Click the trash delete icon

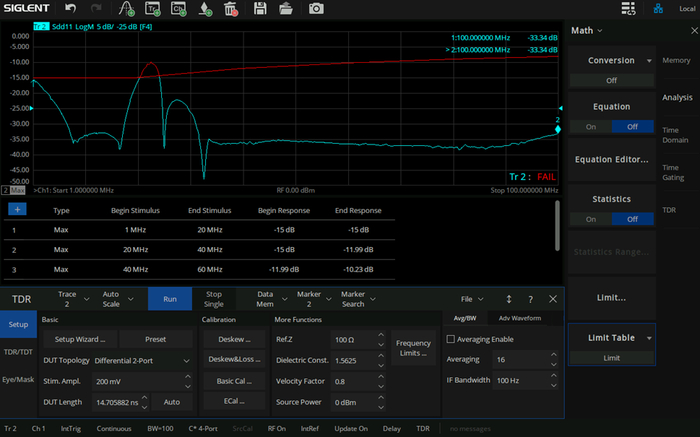230,8
